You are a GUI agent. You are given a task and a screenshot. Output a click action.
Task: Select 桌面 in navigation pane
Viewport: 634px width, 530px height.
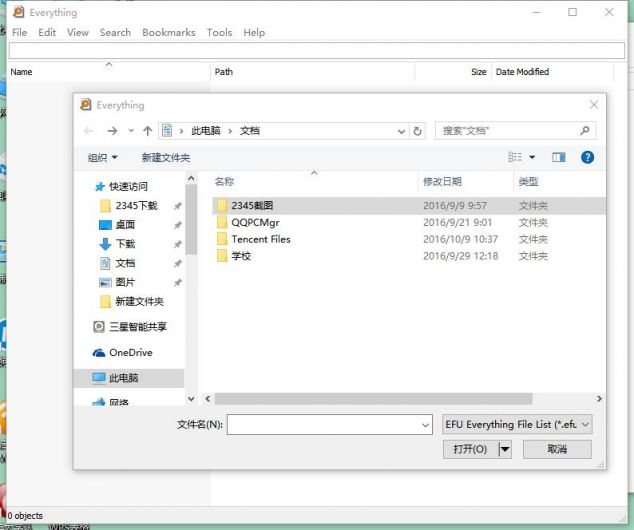[117, 225]
